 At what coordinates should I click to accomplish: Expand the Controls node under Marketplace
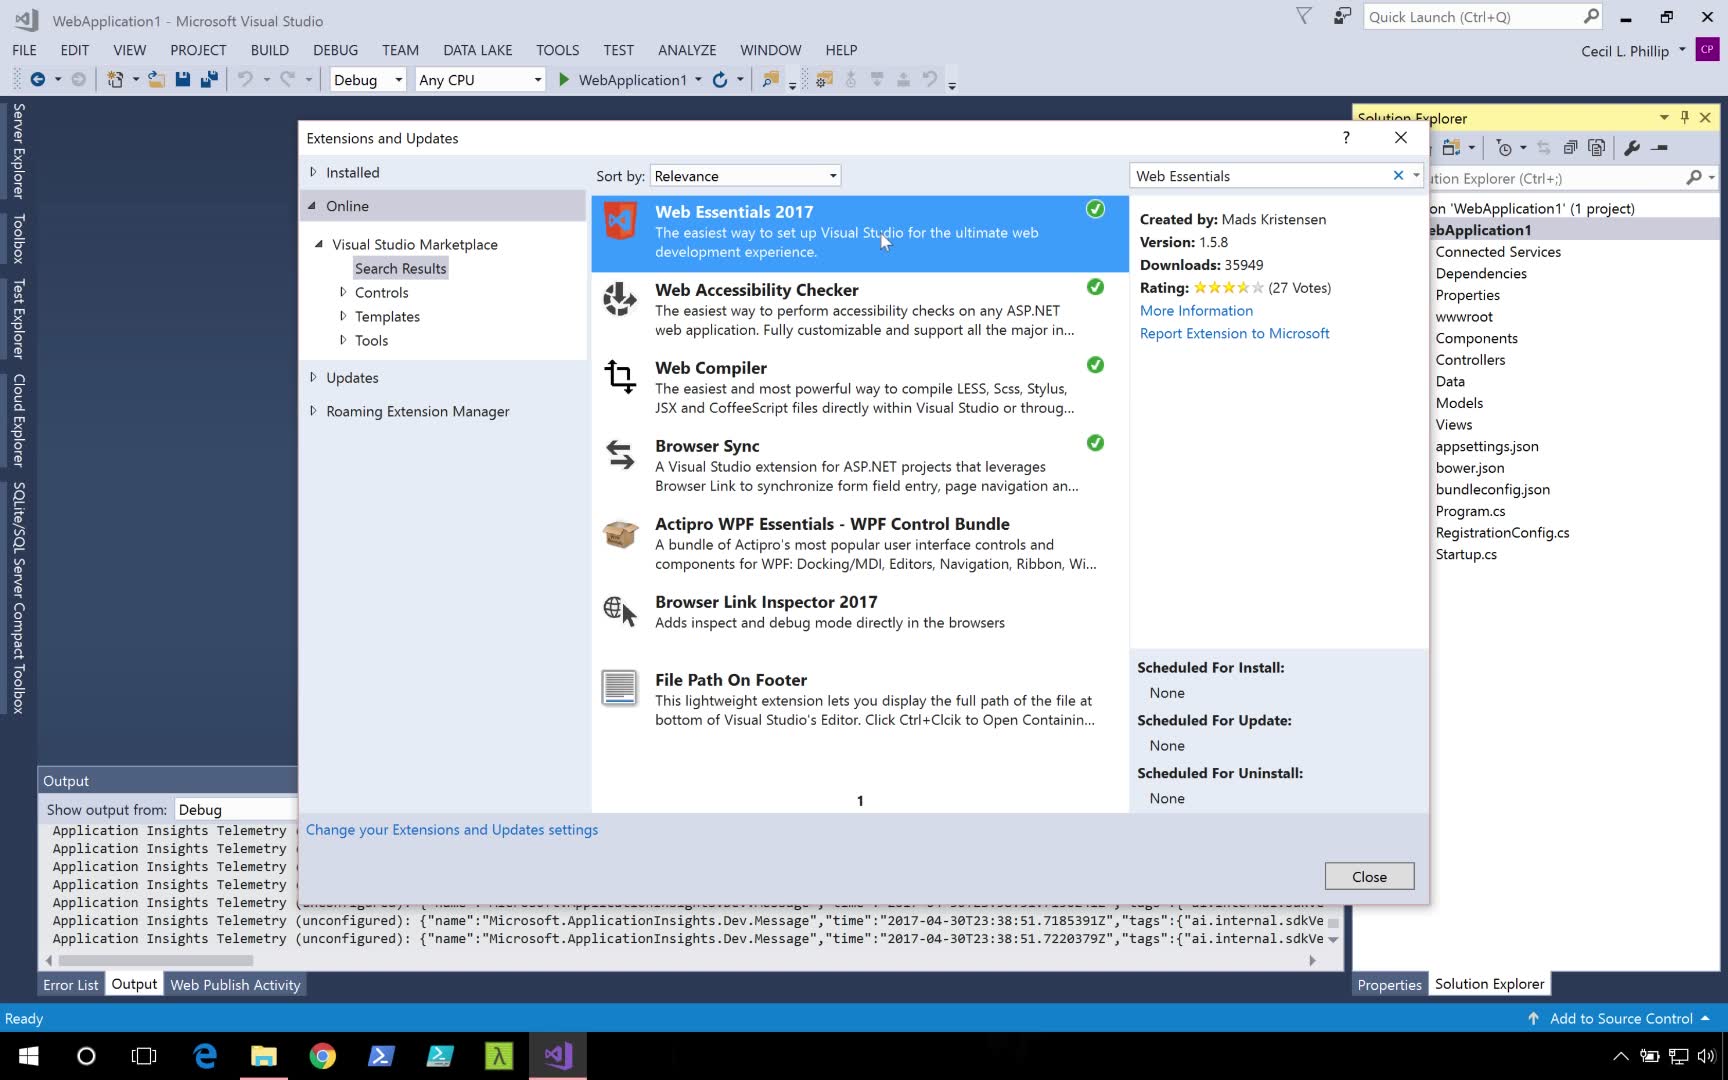click(343, 292)
